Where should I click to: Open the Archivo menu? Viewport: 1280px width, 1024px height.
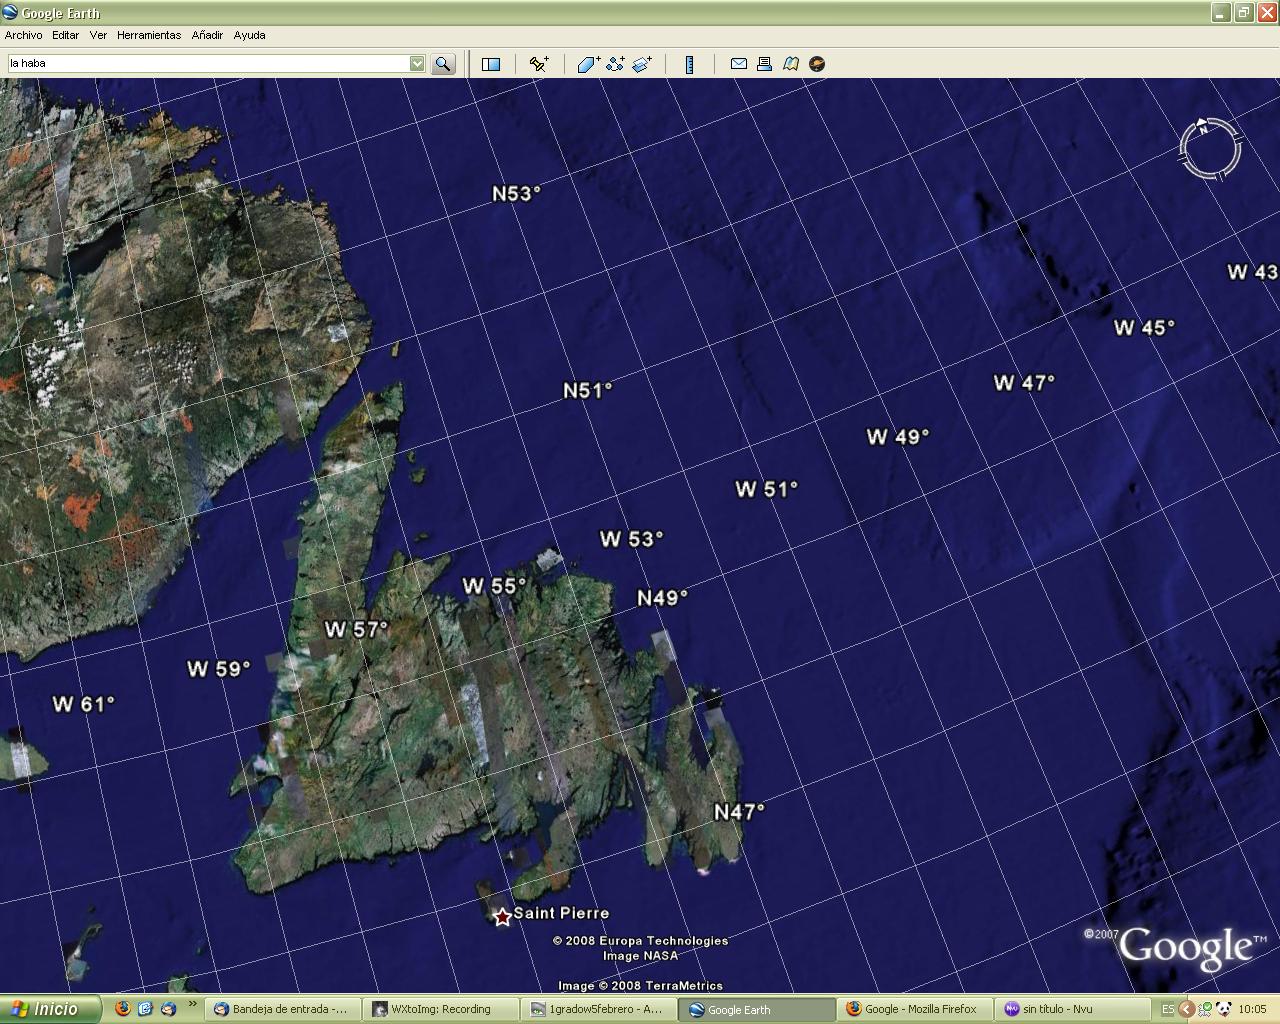point(24,35)
